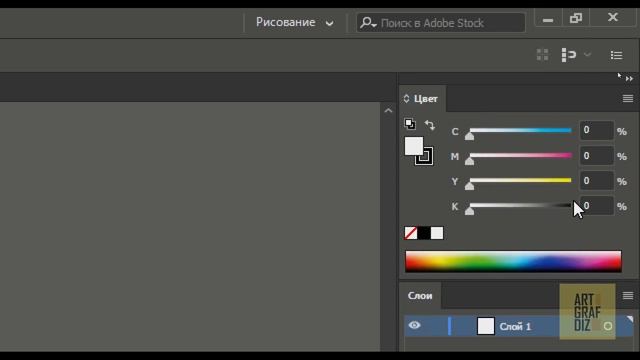Click the Слой 1 layer thumbnail
Image resolution: width=640 pixels, height=360 pixels.
click(x=485, y=326)
